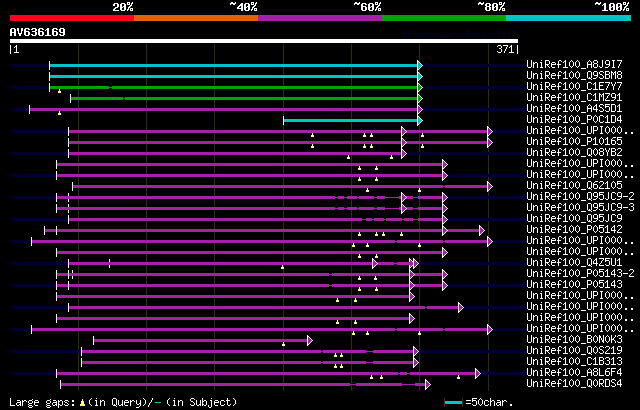Click the purple alignment bar of UniRef100_A8L6F4
The height and width of the screenshot is (410, 640).
[x=266, y=373]
